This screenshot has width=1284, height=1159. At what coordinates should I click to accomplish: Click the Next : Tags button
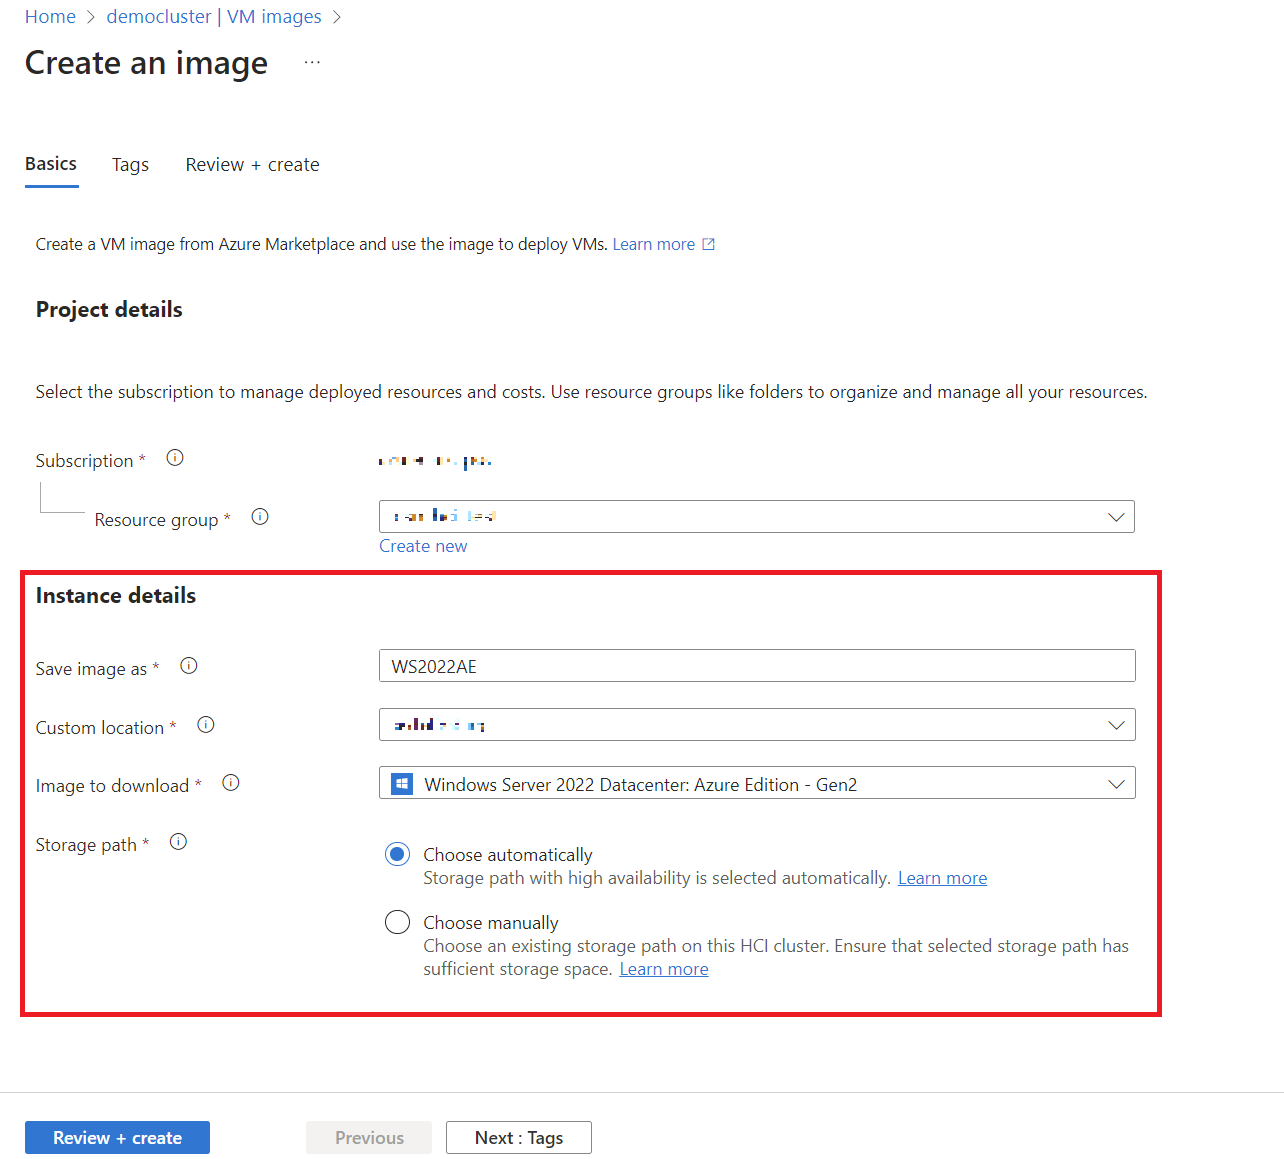point(519,1138)
